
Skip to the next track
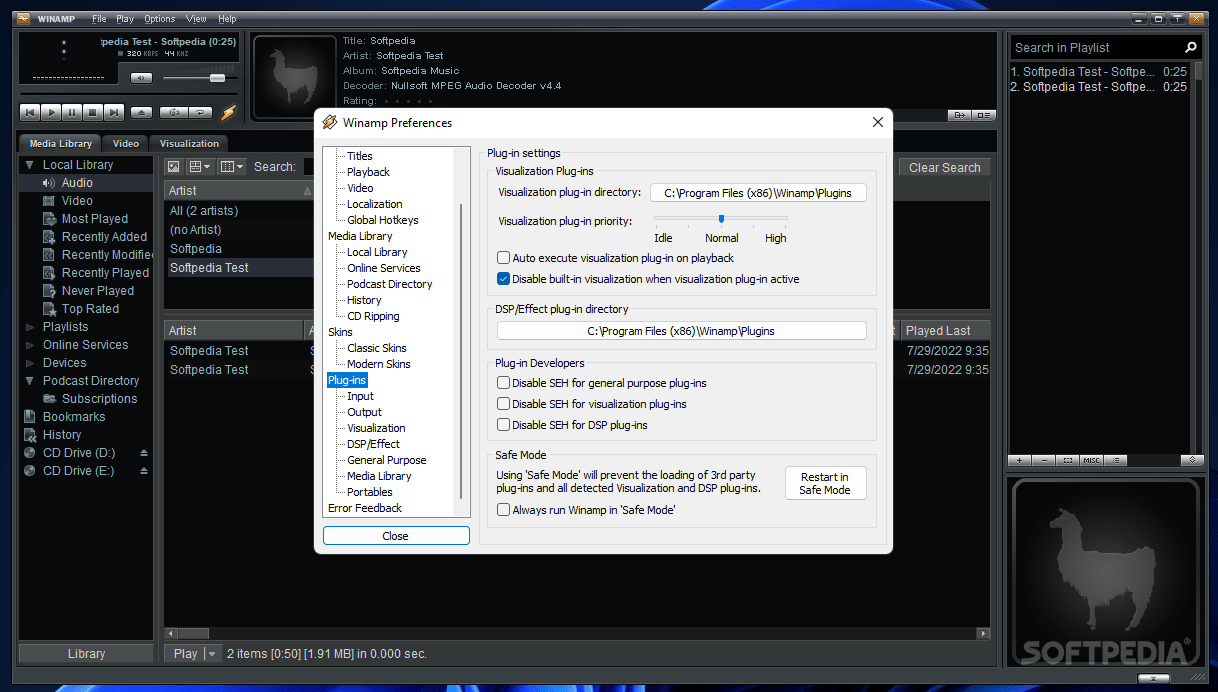pos(114,113)
